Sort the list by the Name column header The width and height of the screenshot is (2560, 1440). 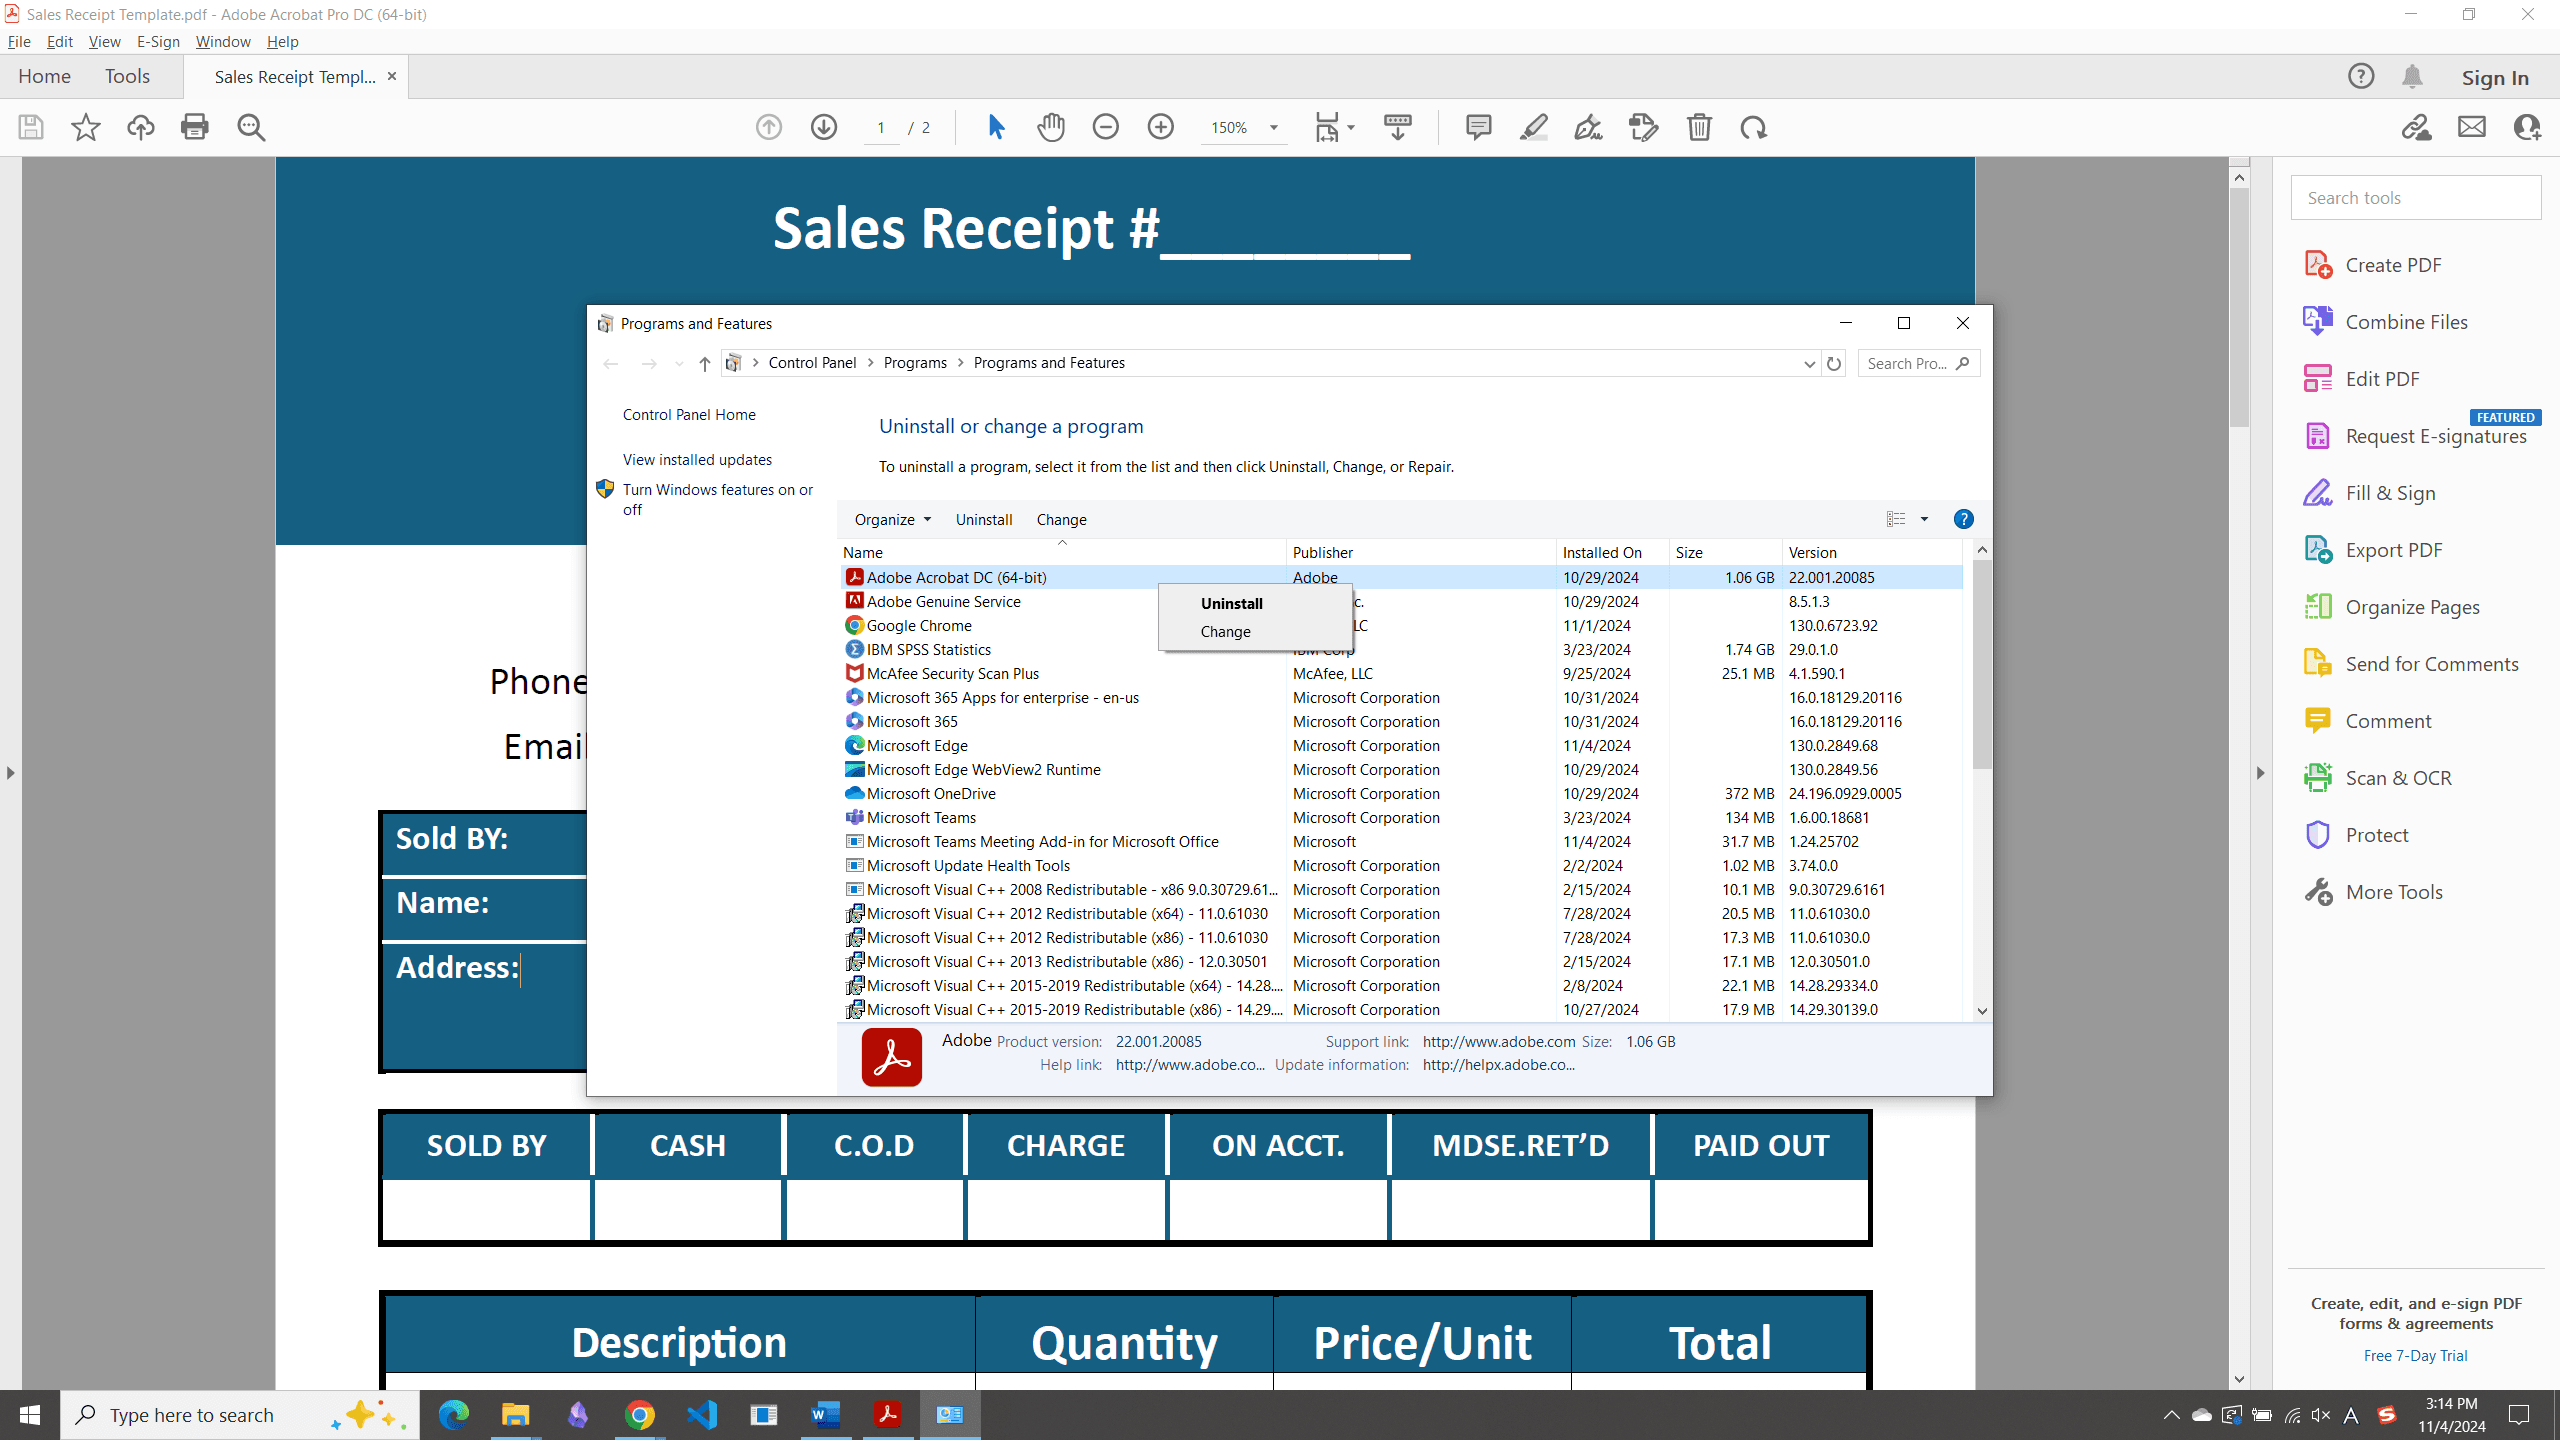coord(1062,552)
